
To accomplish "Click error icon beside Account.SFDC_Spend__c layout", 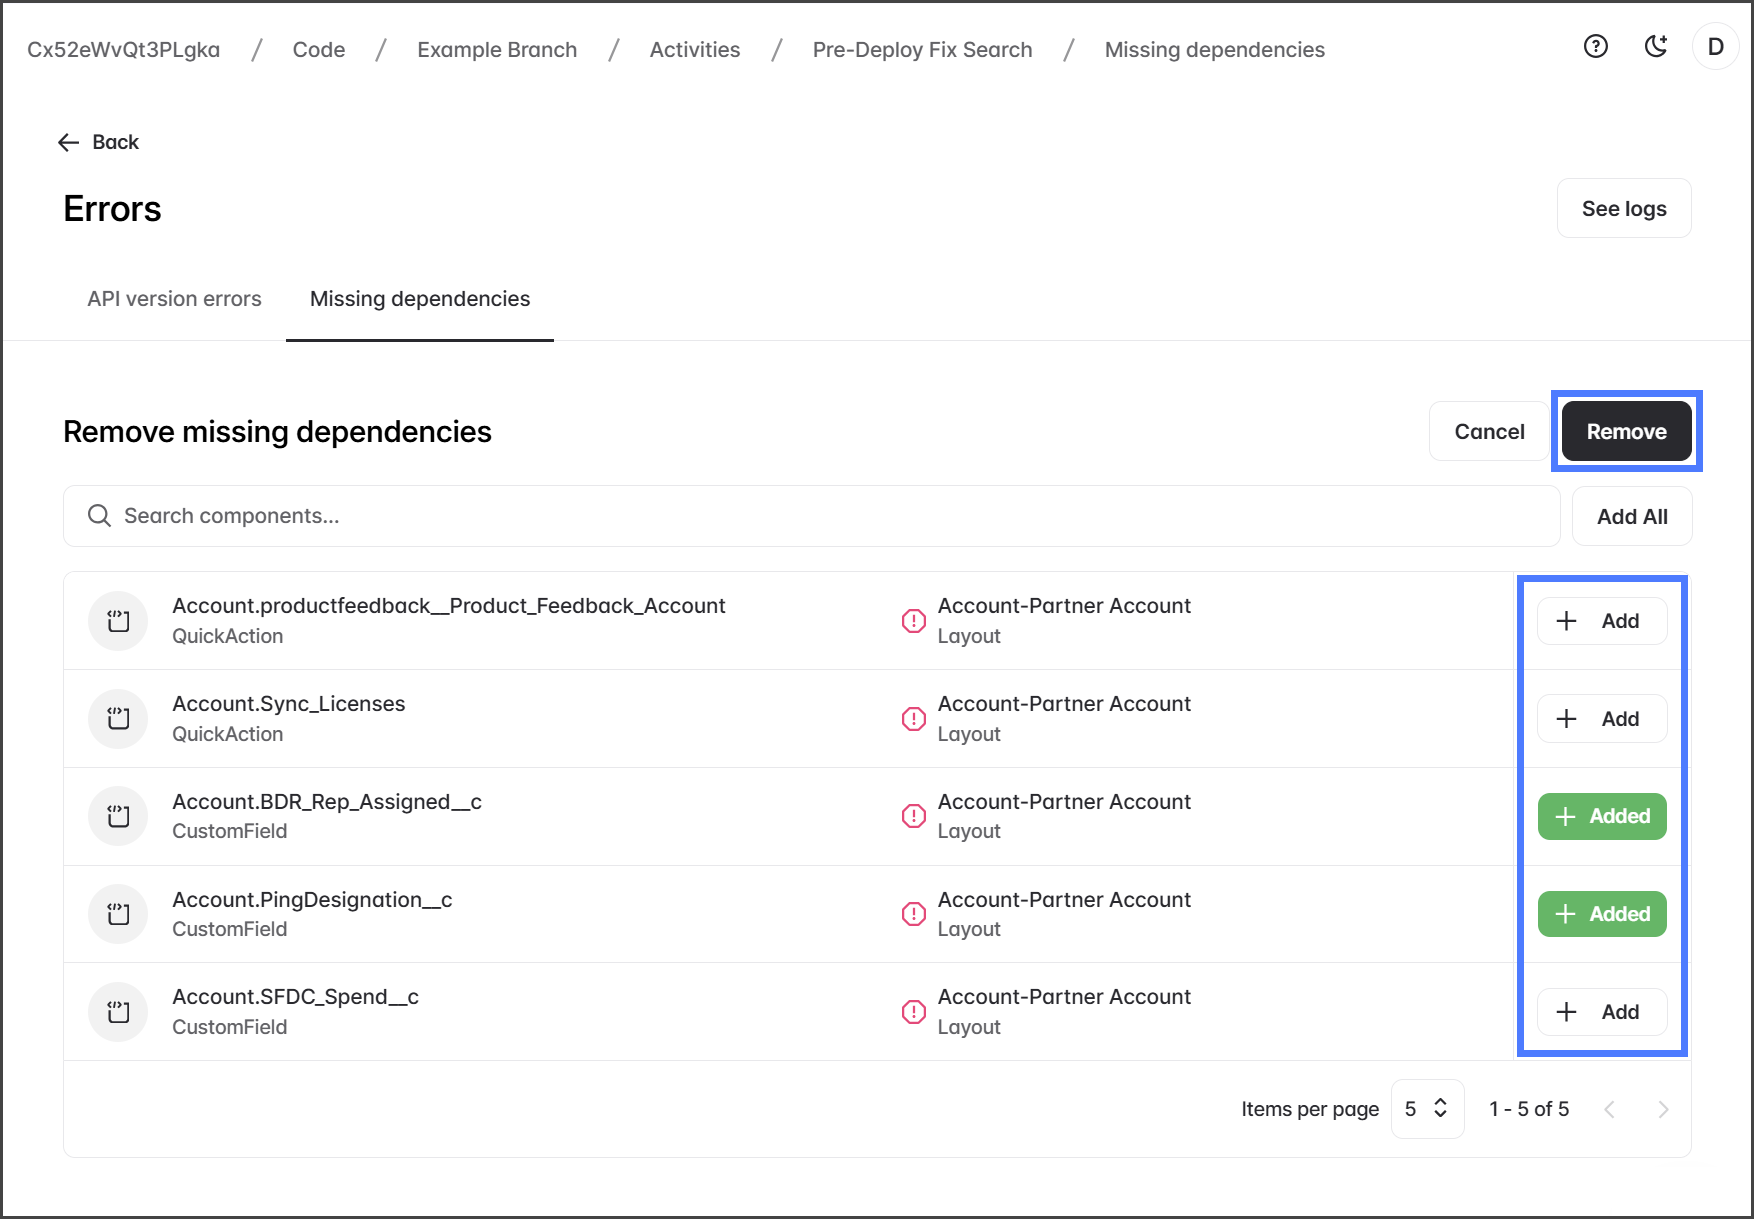I will pyautogui.click(x=913, y=1012).
